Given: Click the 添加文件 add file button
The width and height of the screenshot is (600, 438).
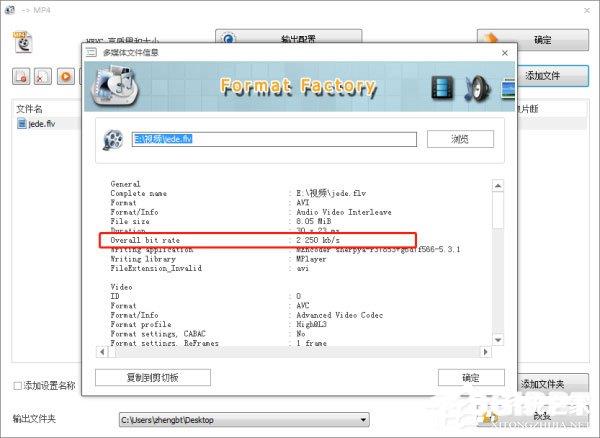Looking at the screenshot, I should pos(553,76).
